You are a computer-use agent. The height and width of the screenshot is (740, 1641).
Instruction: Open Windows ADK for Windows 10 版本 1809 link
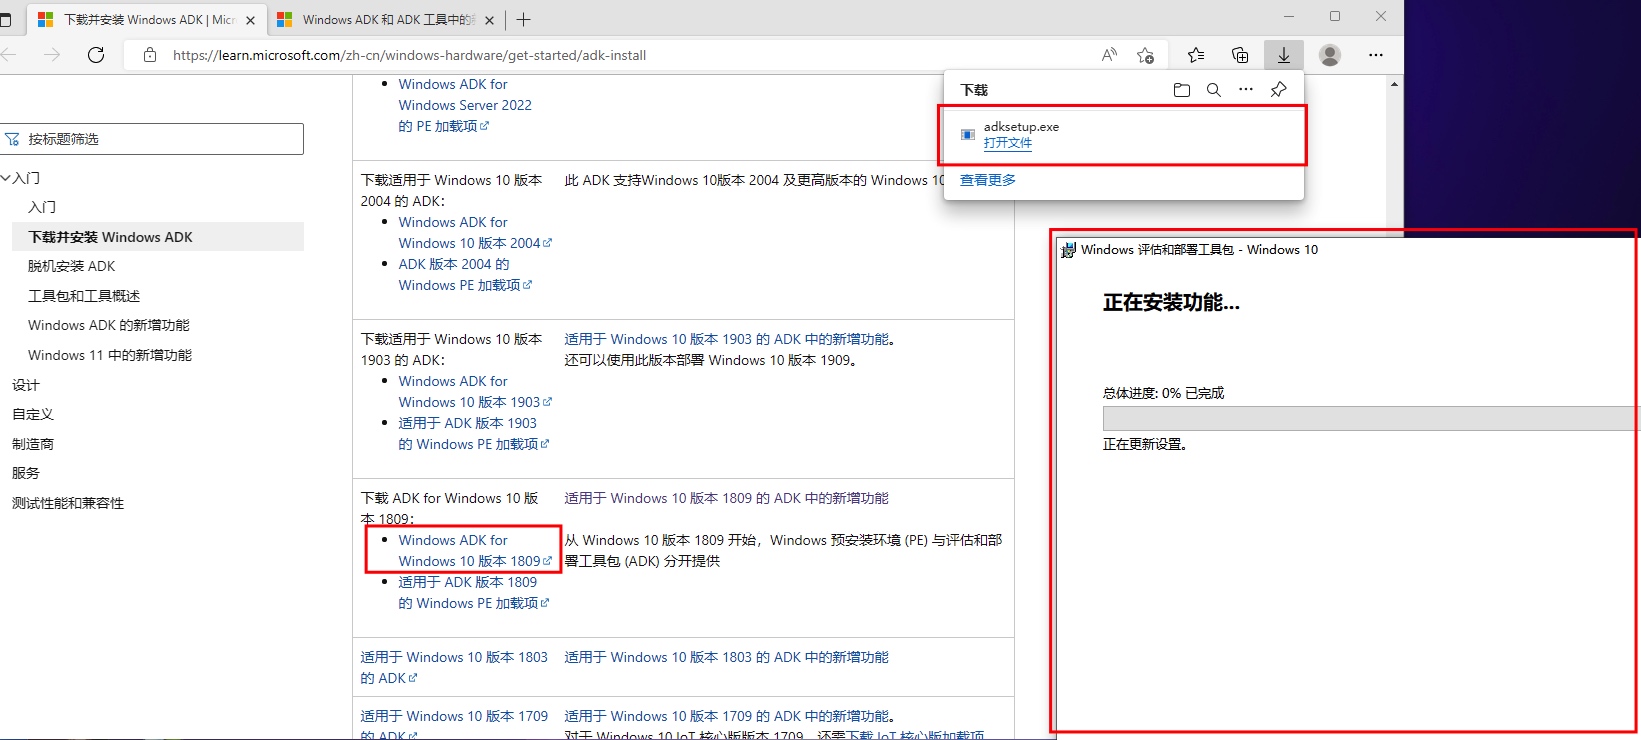click(x=475, y=551)
